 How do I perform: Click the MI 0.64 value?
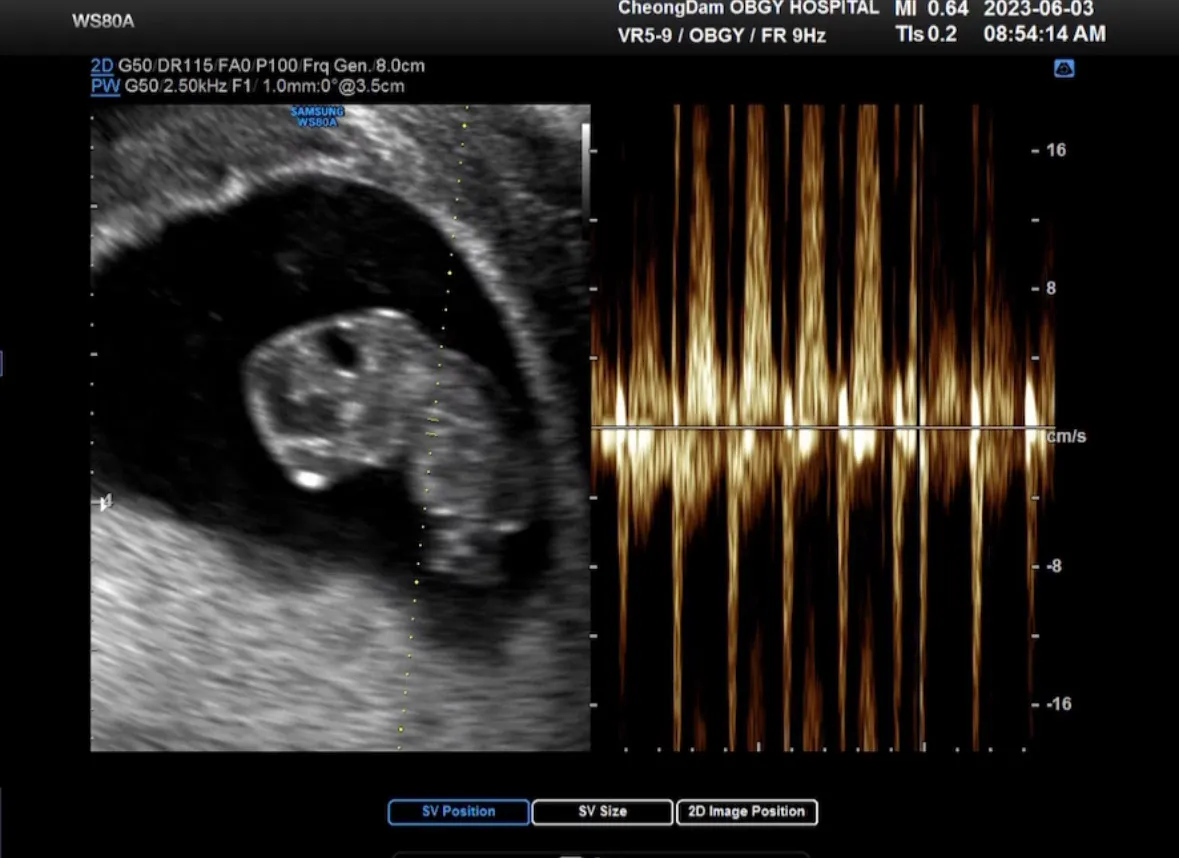[932, 9]
